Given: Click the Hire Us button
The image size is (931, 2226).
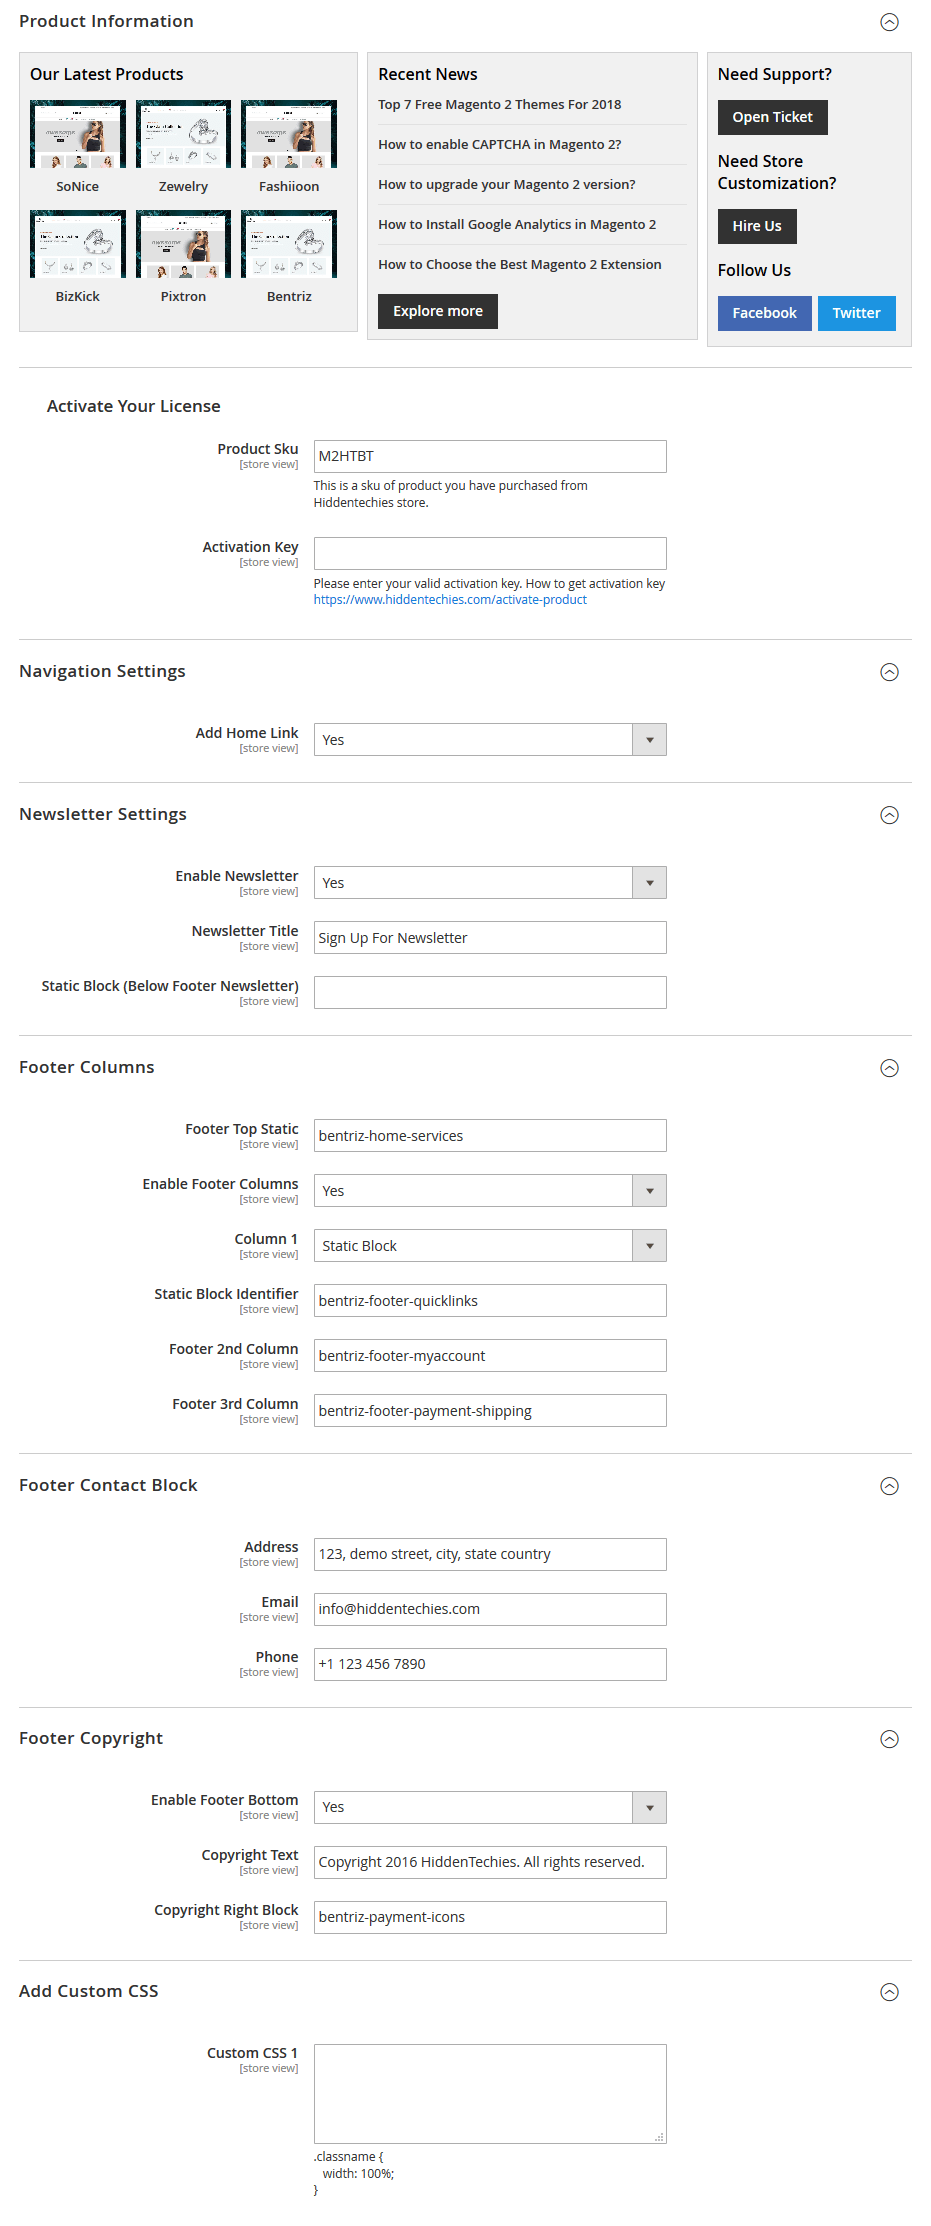Looking at the screenshot, I should tap(756, 226).
